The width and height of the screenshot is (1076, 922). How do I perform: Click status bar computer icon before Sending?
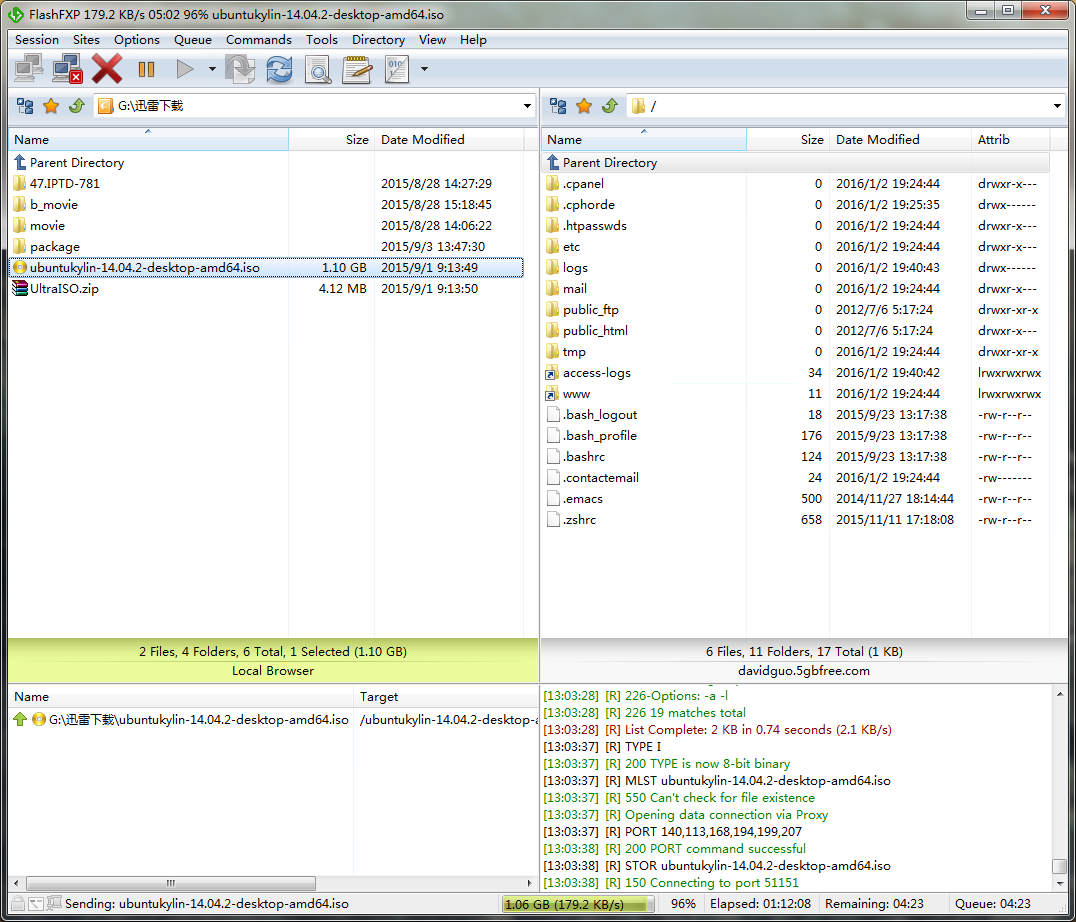click(x=54, y=903)
